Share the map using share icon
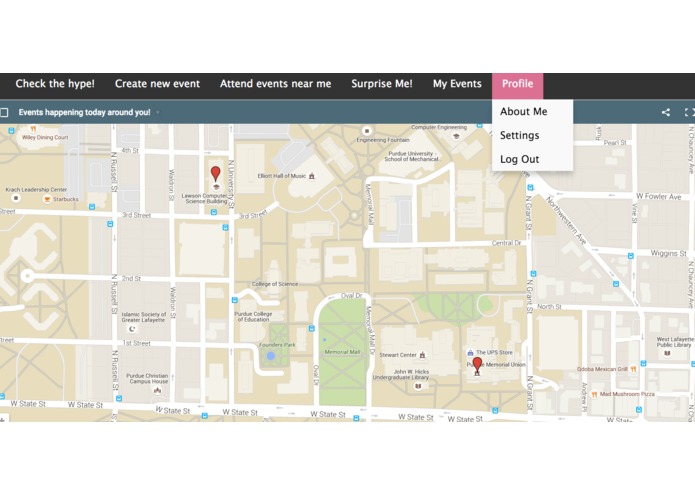Screen dimensions: 695x494 pos(666,113)
